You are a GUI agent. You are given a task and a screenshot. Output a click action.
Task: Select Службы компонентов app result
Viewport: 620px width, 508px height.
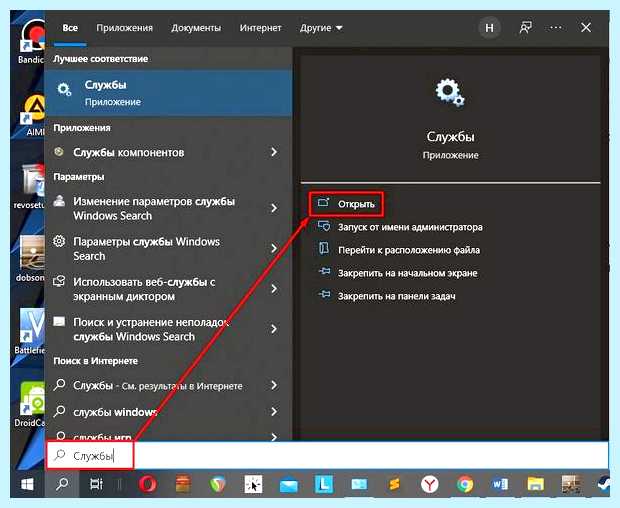pos(158,152)
